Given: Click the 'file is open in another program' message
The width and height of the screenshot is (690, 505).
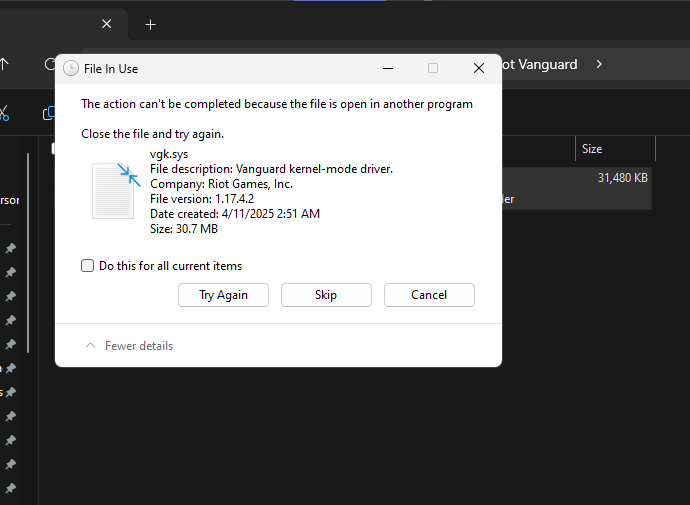Looking at the screenshot, I should 277,104.
